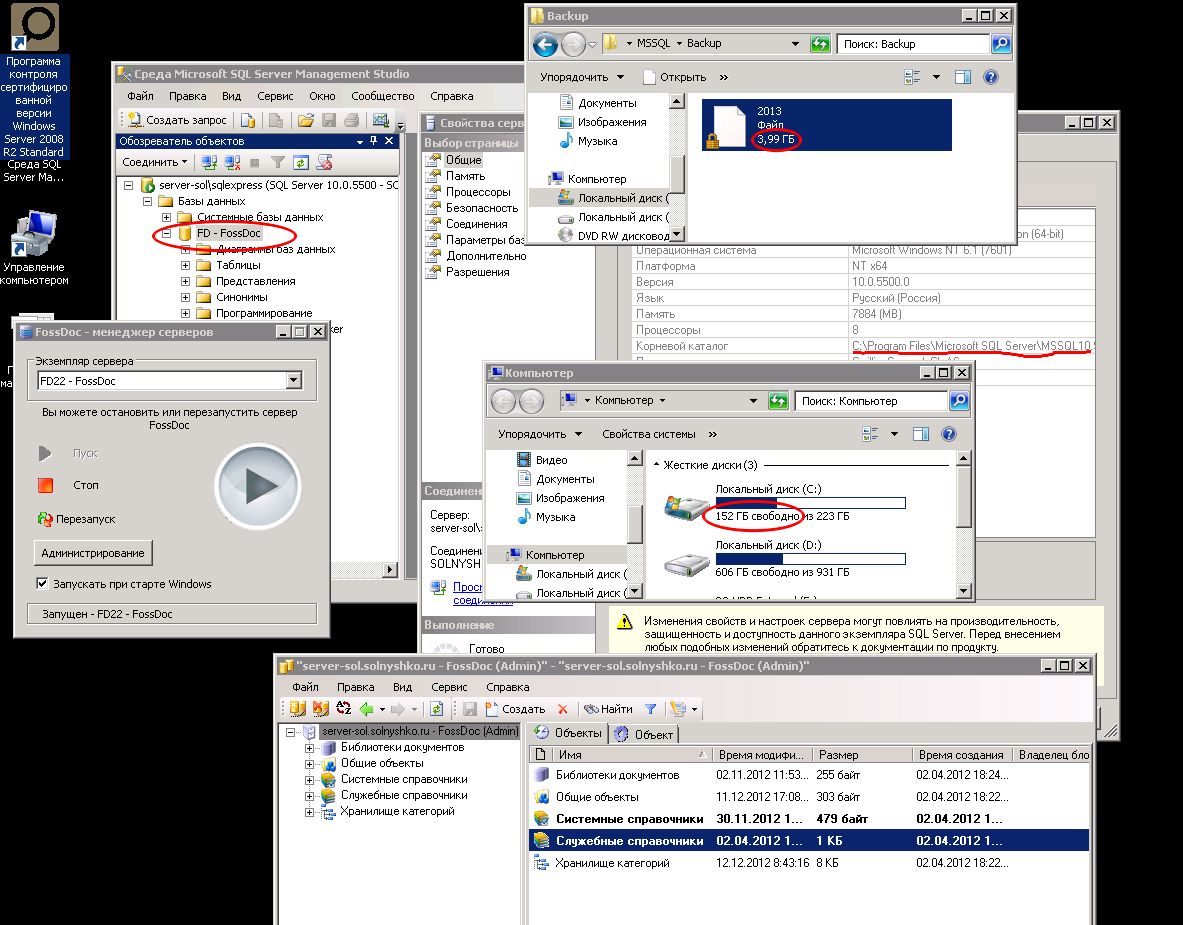Open the Соединить dropdown in object explorer
Image resolution: width=1183 pixels, height=925 pixels.
[x=155, y=162]
